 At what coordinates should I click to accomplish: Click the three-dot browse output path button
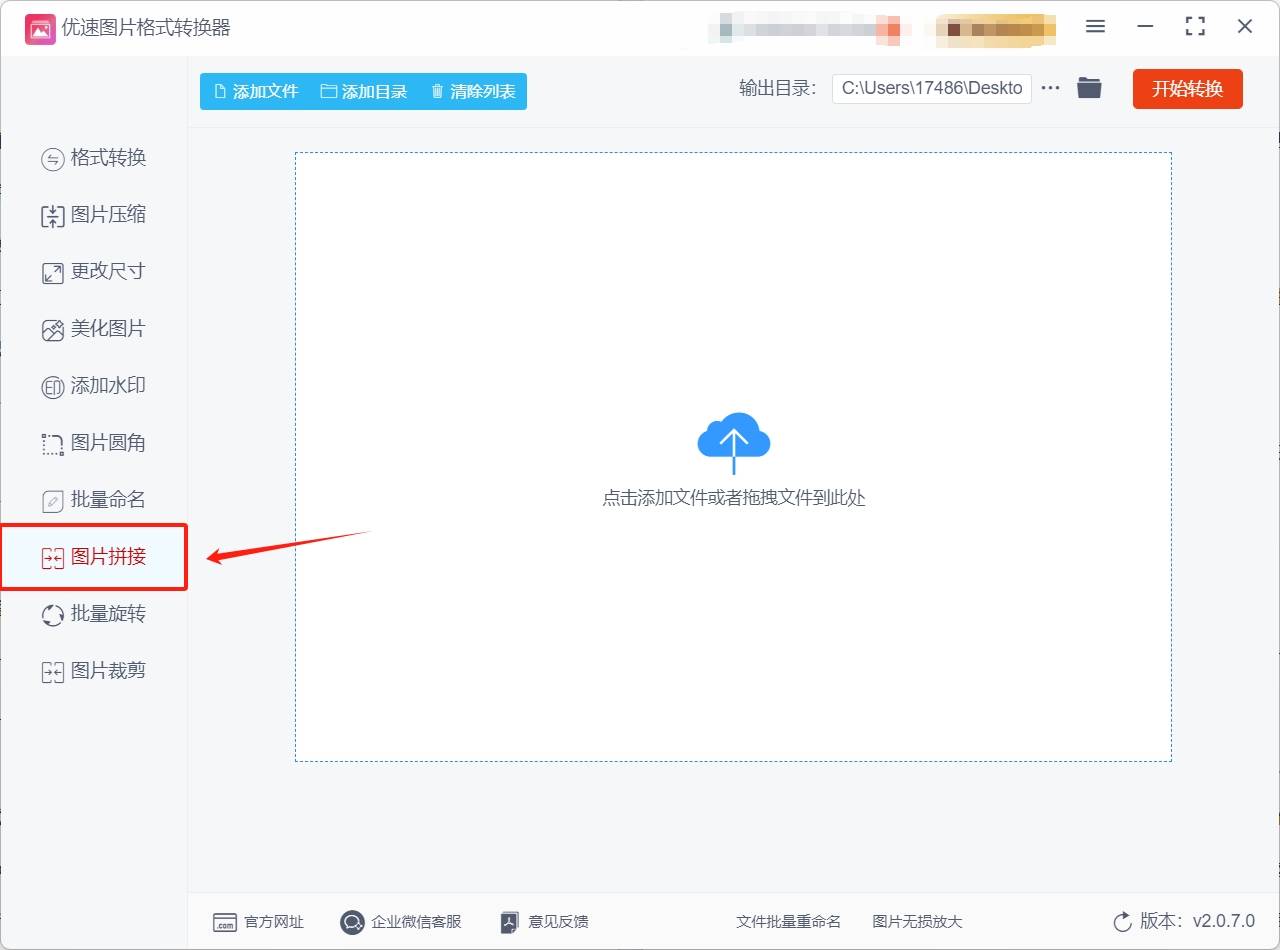coord(1050,88)
